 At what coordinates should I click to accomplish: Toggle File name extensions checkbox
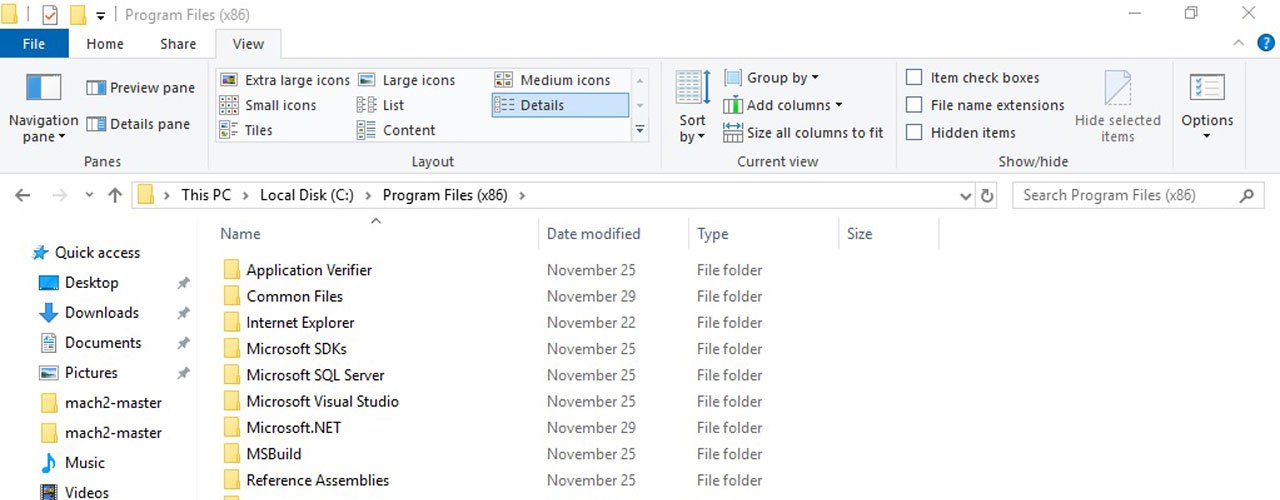(x=914, y=105)
